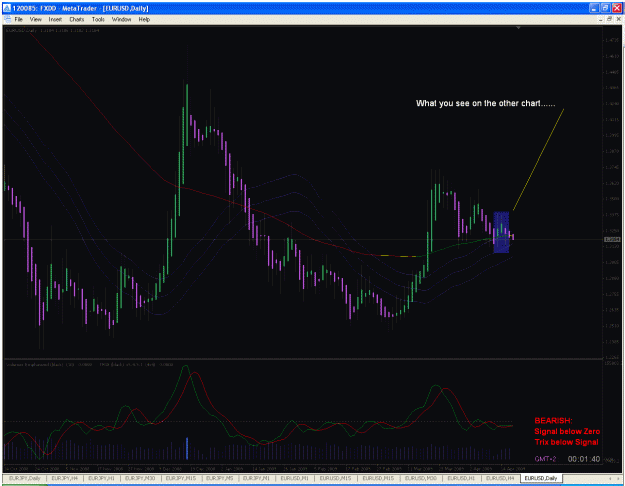Close the inner EURUSD chart window

click(618, 20)
